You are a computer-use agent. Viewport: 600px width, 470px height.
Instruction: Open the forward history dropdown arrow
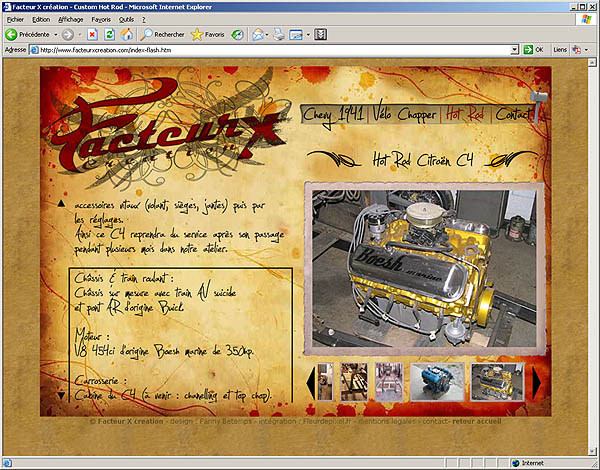pyautogui.click(x=80, y=35)
